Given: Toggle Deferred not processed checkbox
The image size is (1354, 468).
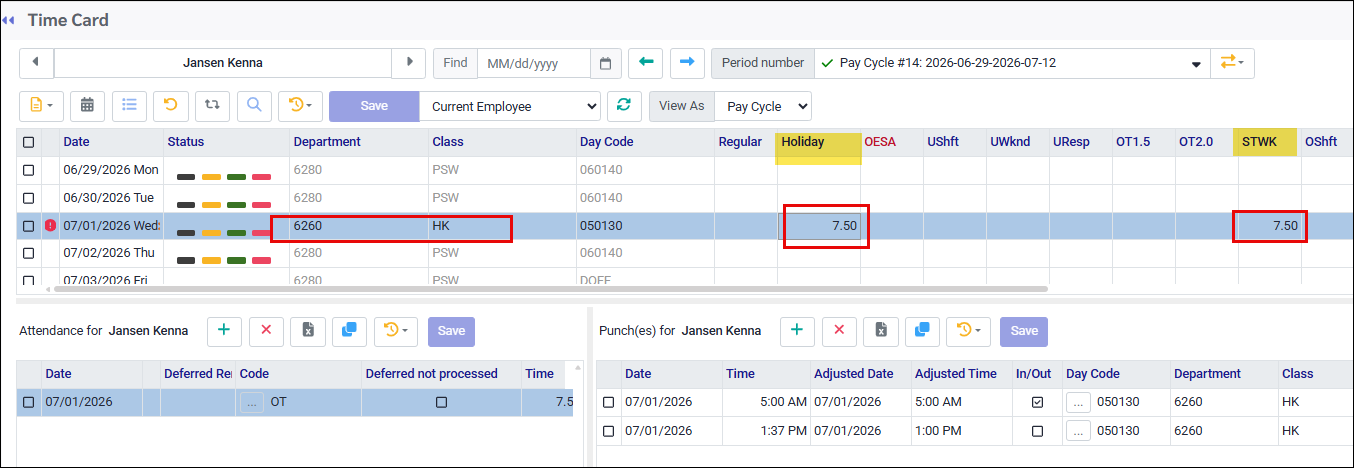Looking at the screenshot, I should (441, 402).
